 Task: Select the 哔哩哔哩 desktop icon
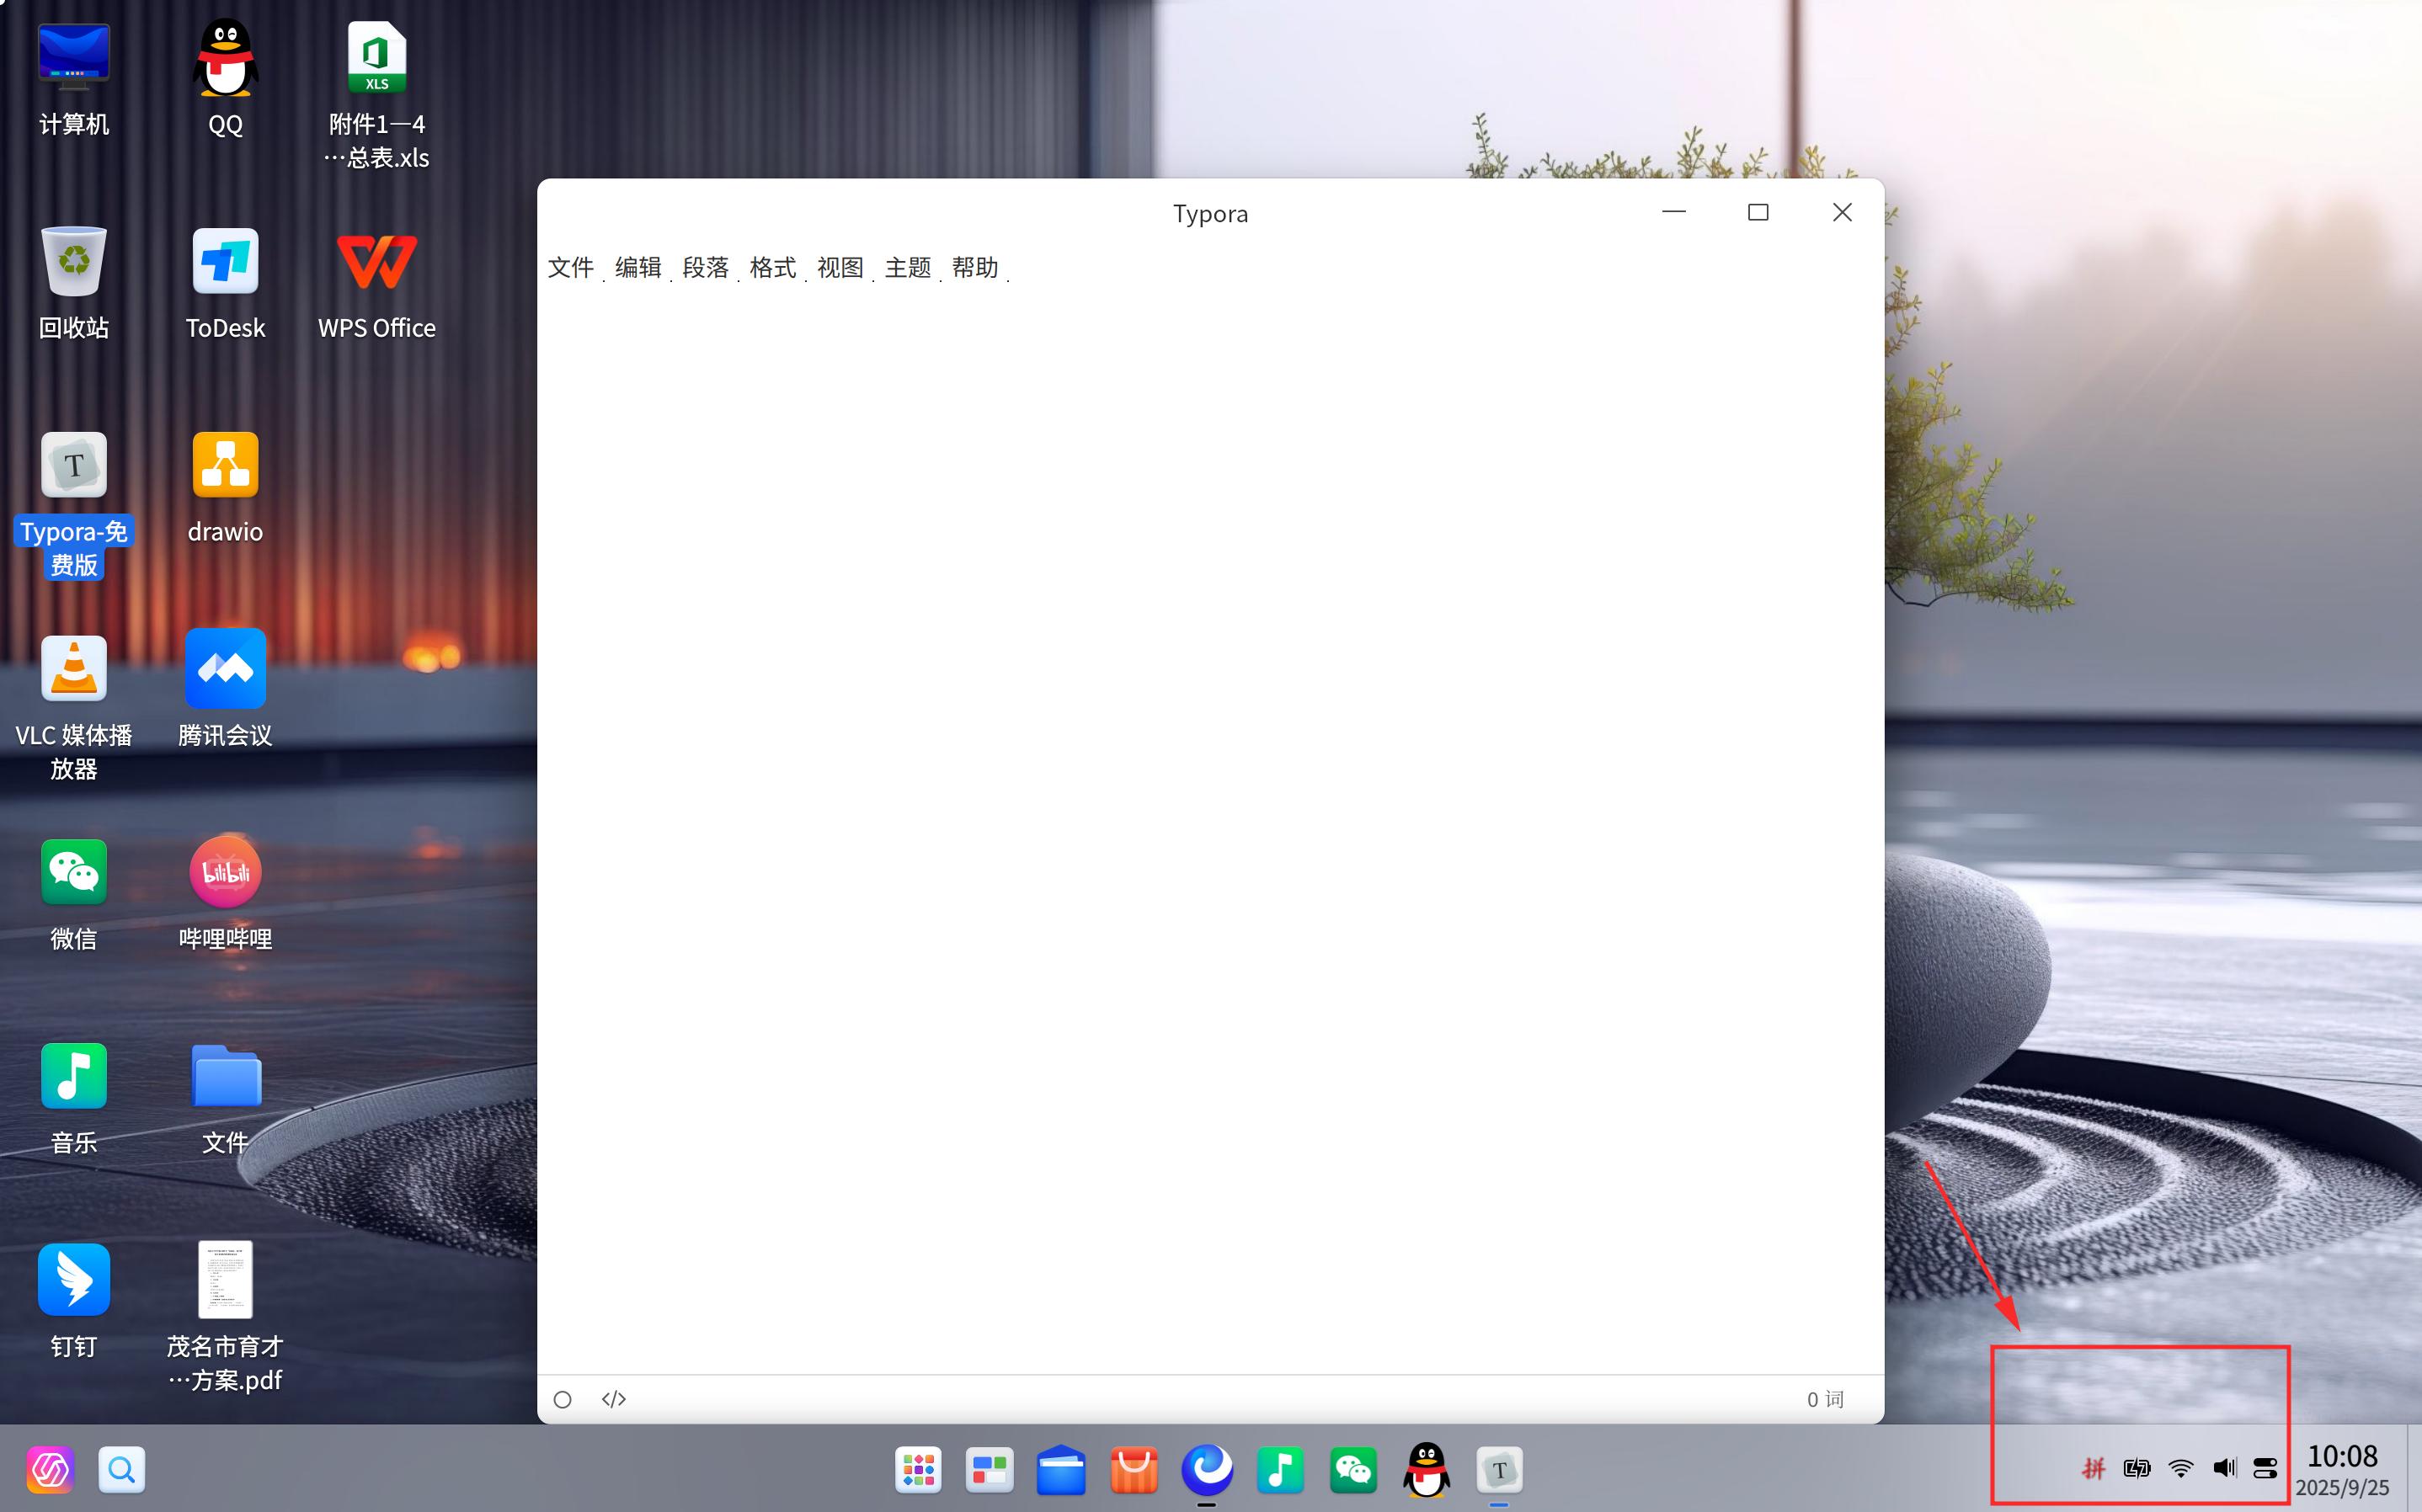pyautogui.click(x=226, y=894)
